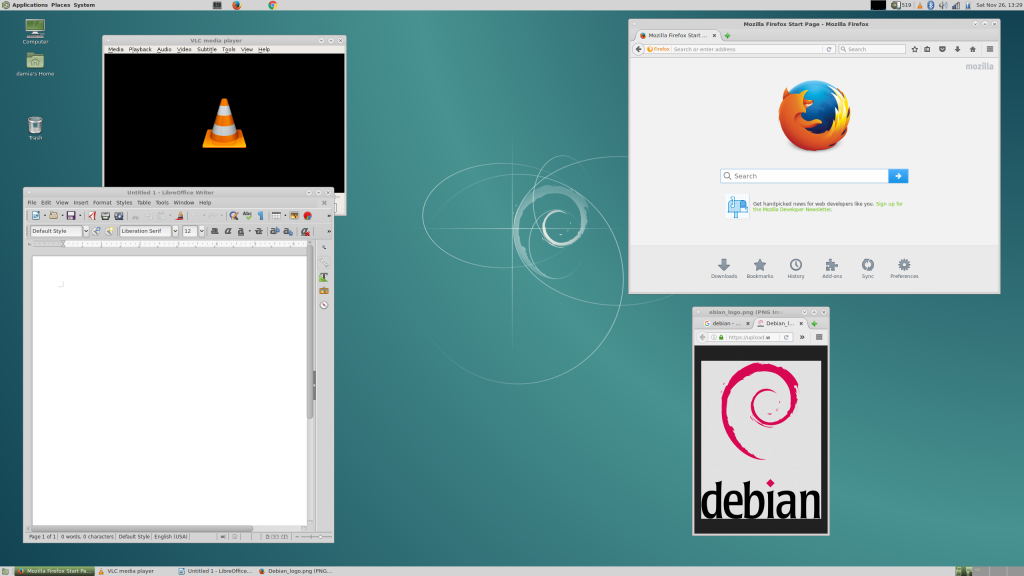Screen dimensions: 1024x576
Task: Click the Subscript icon in Writer
Action: pos(288,231)
